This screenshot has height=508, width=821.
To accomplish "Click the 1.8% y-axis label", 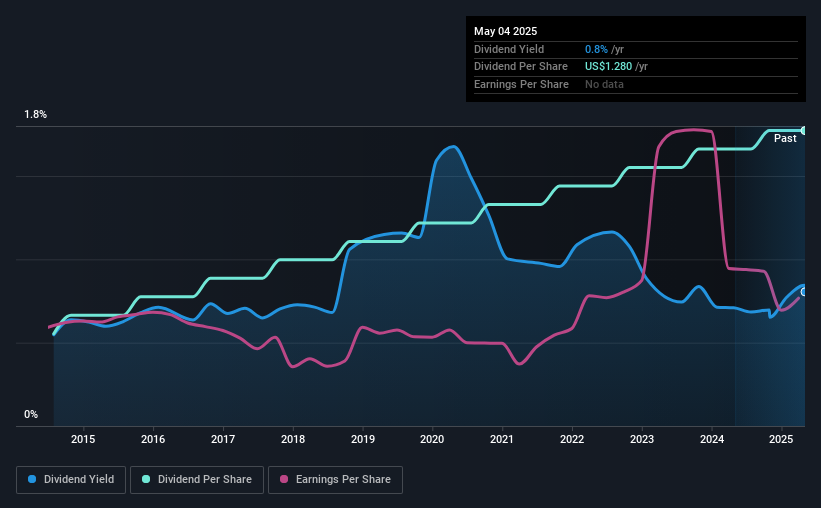I will [x=36, y=114].
